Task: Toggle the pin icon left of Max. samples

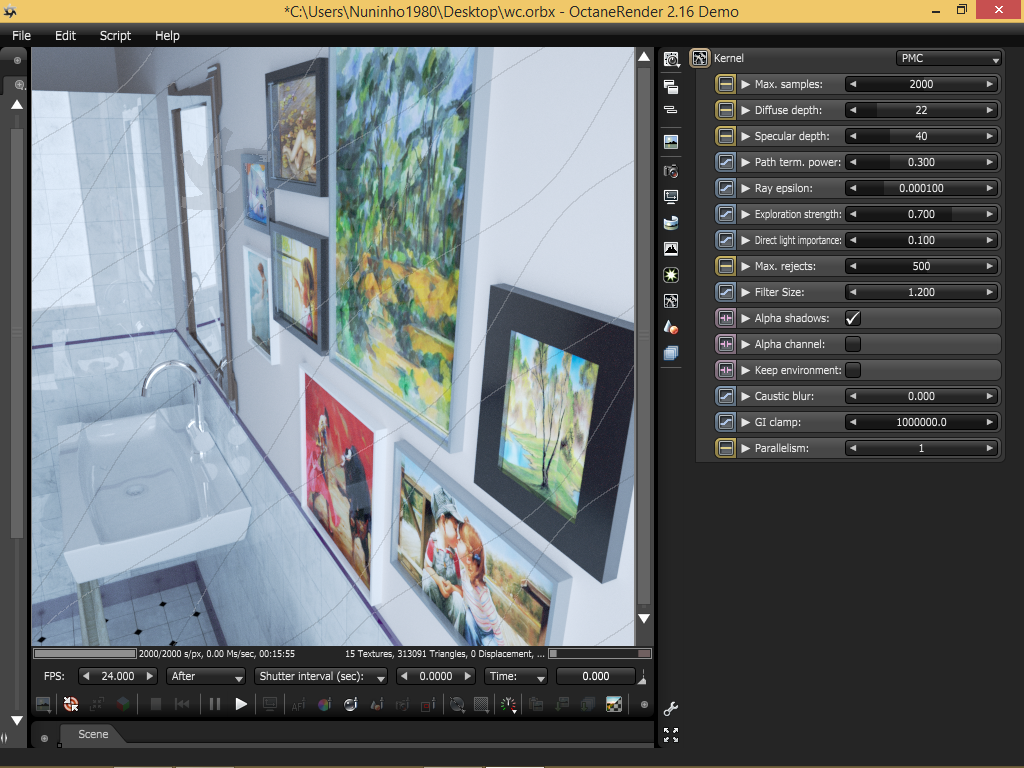Action: [726, 84]
